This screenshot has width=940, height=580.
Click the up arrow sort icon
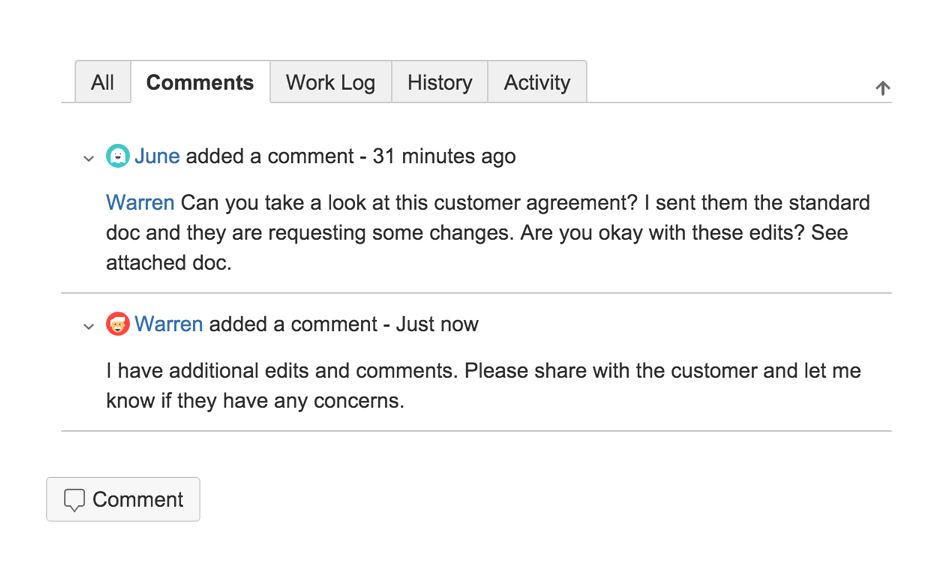(x=882, y=88)
